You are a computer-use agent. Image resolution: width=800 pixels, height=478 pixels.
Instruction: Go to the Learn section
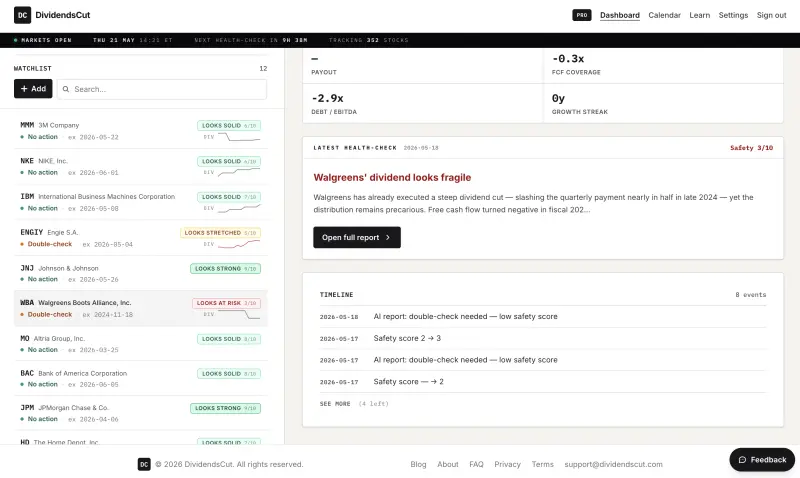(699, 15)
